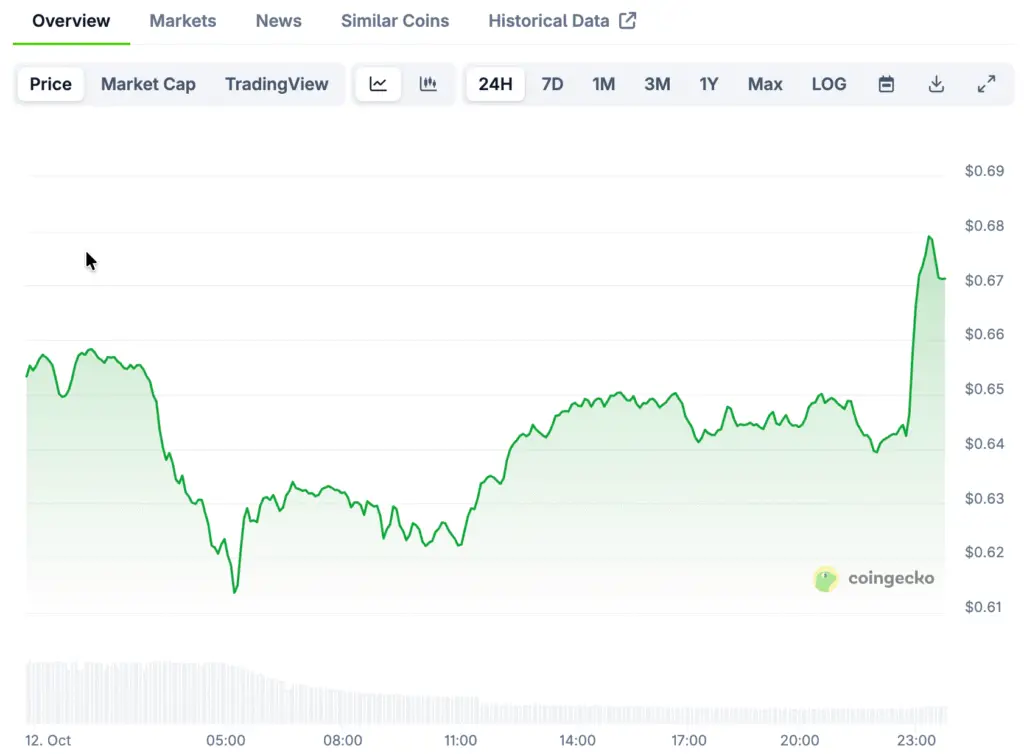This screenshot has height=754, width=1024.
Task: Expand chart to fullscreen
Action: click(x=986, y=84)
